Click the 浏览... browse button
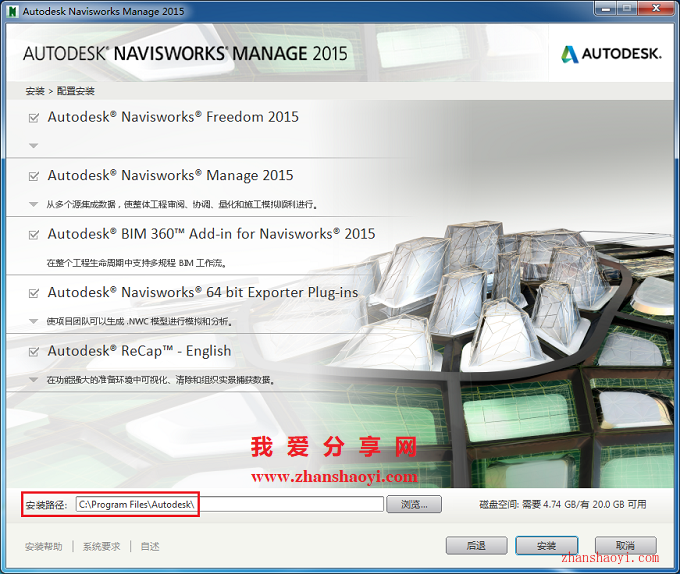The height and width of the screenshot is (574, 680). (x=414, y=504)
